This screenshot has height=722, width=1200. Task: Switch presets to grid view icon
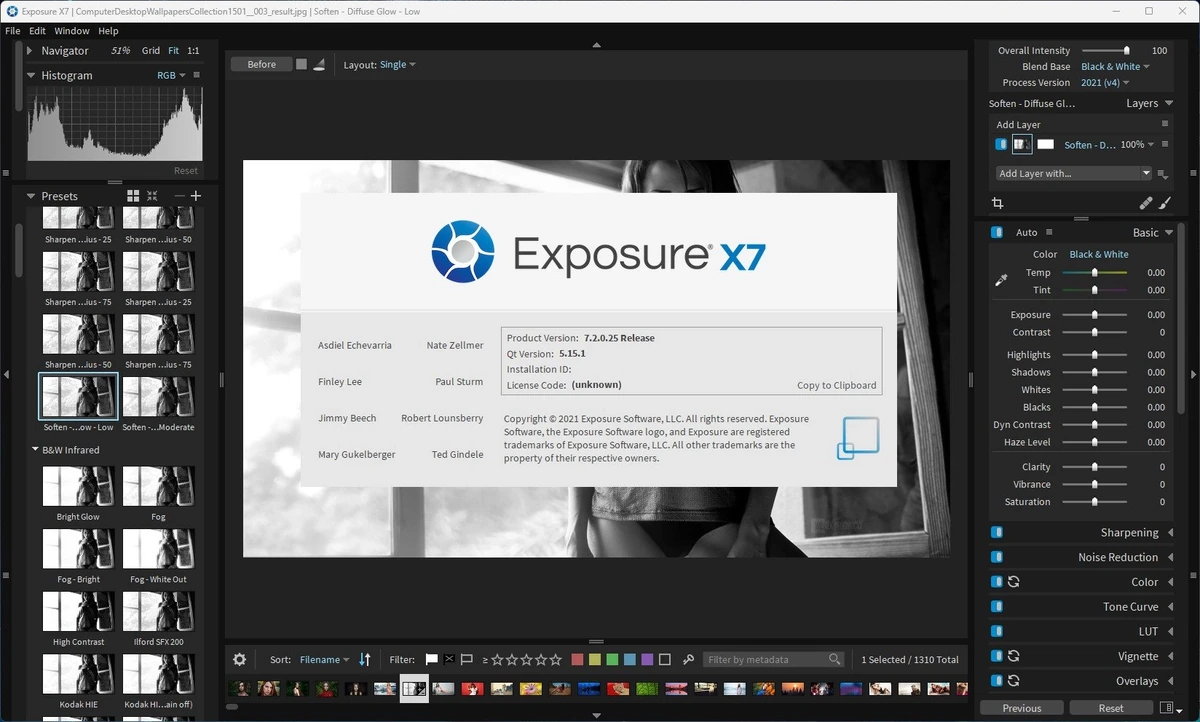tap(133, 196)
